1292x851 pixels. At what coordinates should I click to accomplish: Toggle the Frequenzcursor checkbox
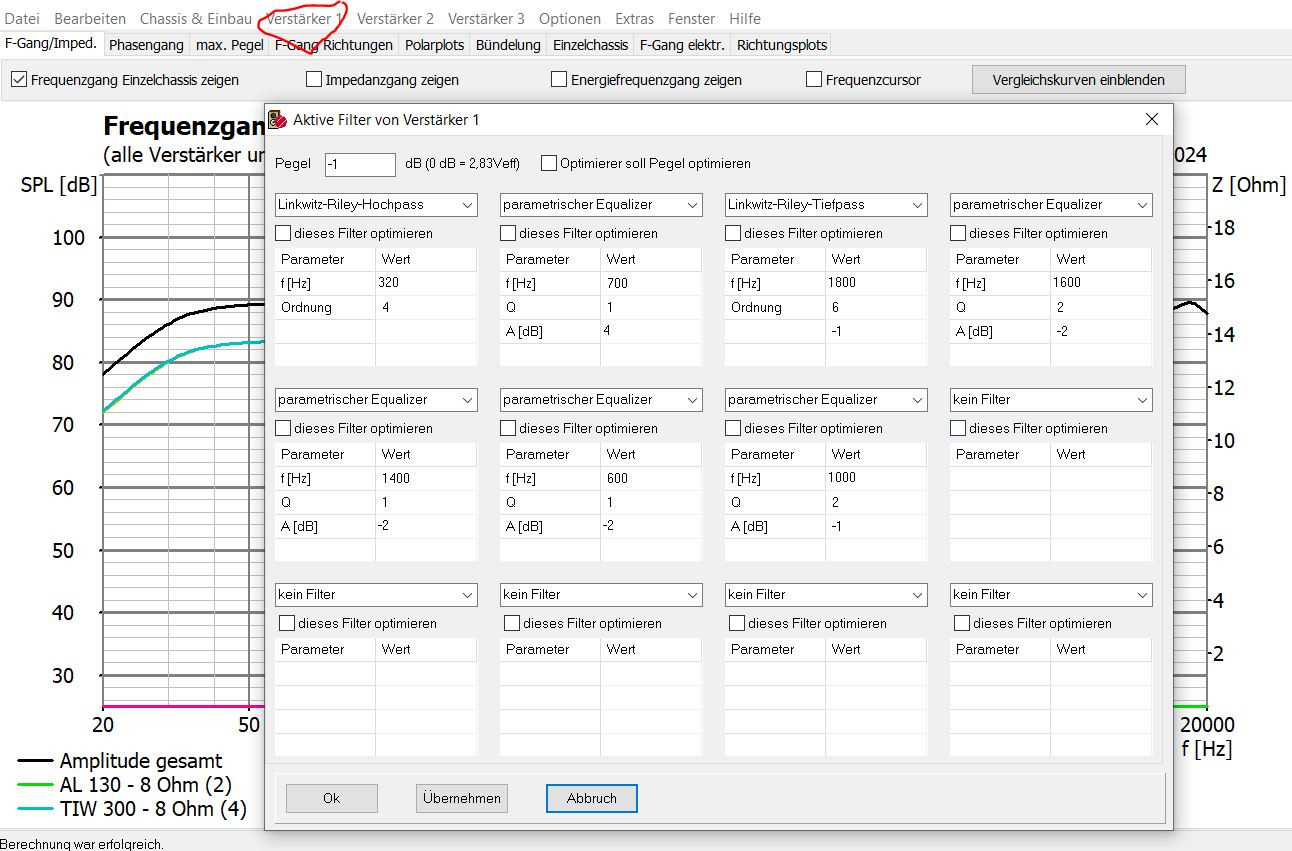pos(814,80)
